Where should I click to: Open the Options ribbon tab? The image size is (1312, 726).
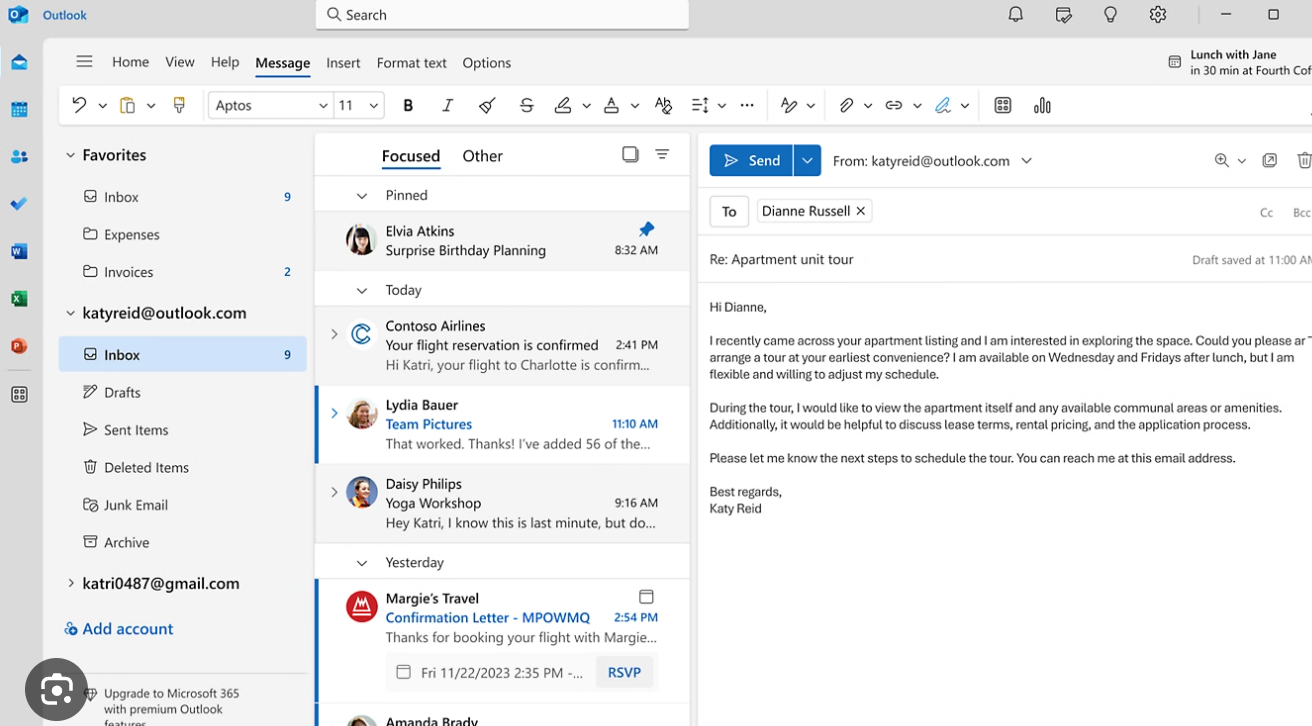click(x=487, y=62)
